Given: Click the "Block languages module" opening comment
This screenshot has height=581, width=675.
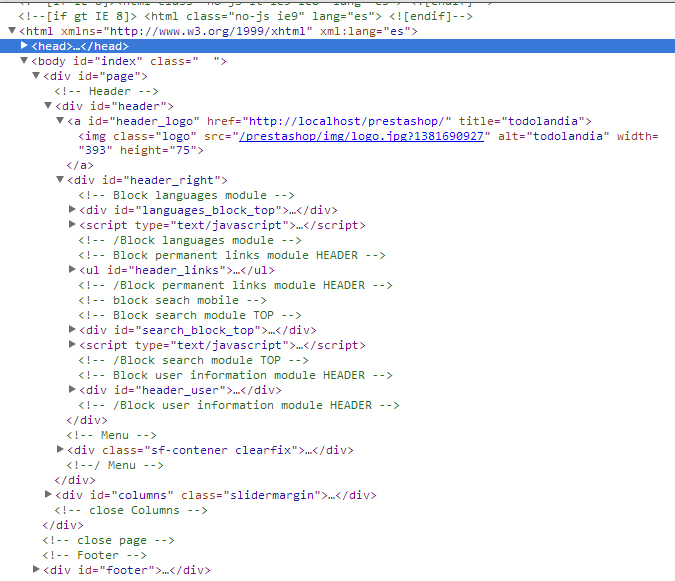Looking at the screenshot, I should click(x=186, y=195).
